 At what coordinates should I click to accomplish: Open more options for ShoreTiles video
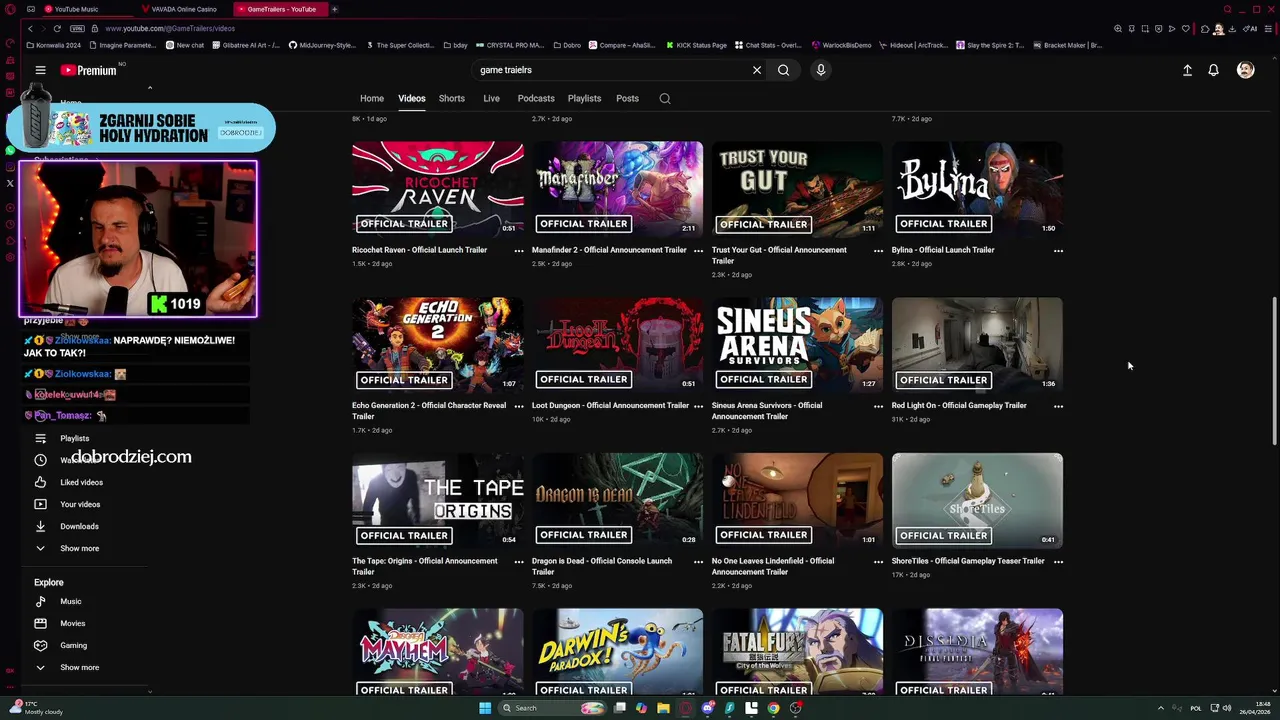[x=1058, y=562]
